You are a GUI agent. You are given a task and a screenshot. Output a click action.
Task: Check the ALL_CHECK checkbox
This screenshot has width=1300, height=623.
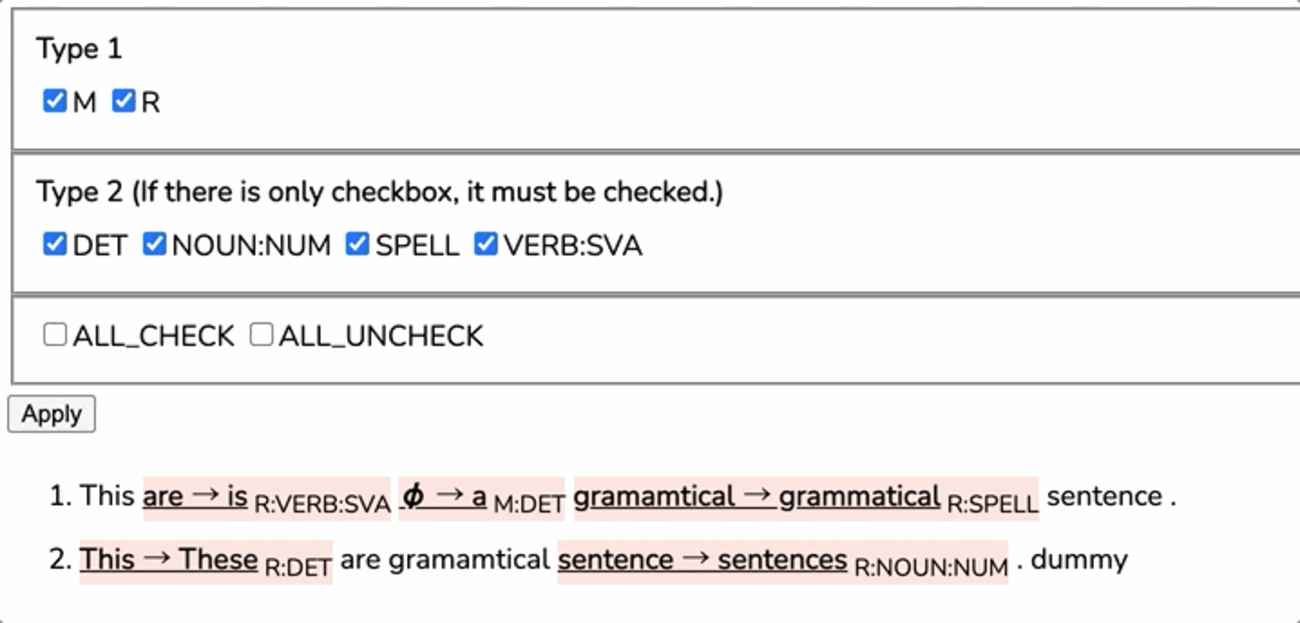[55, 335]
